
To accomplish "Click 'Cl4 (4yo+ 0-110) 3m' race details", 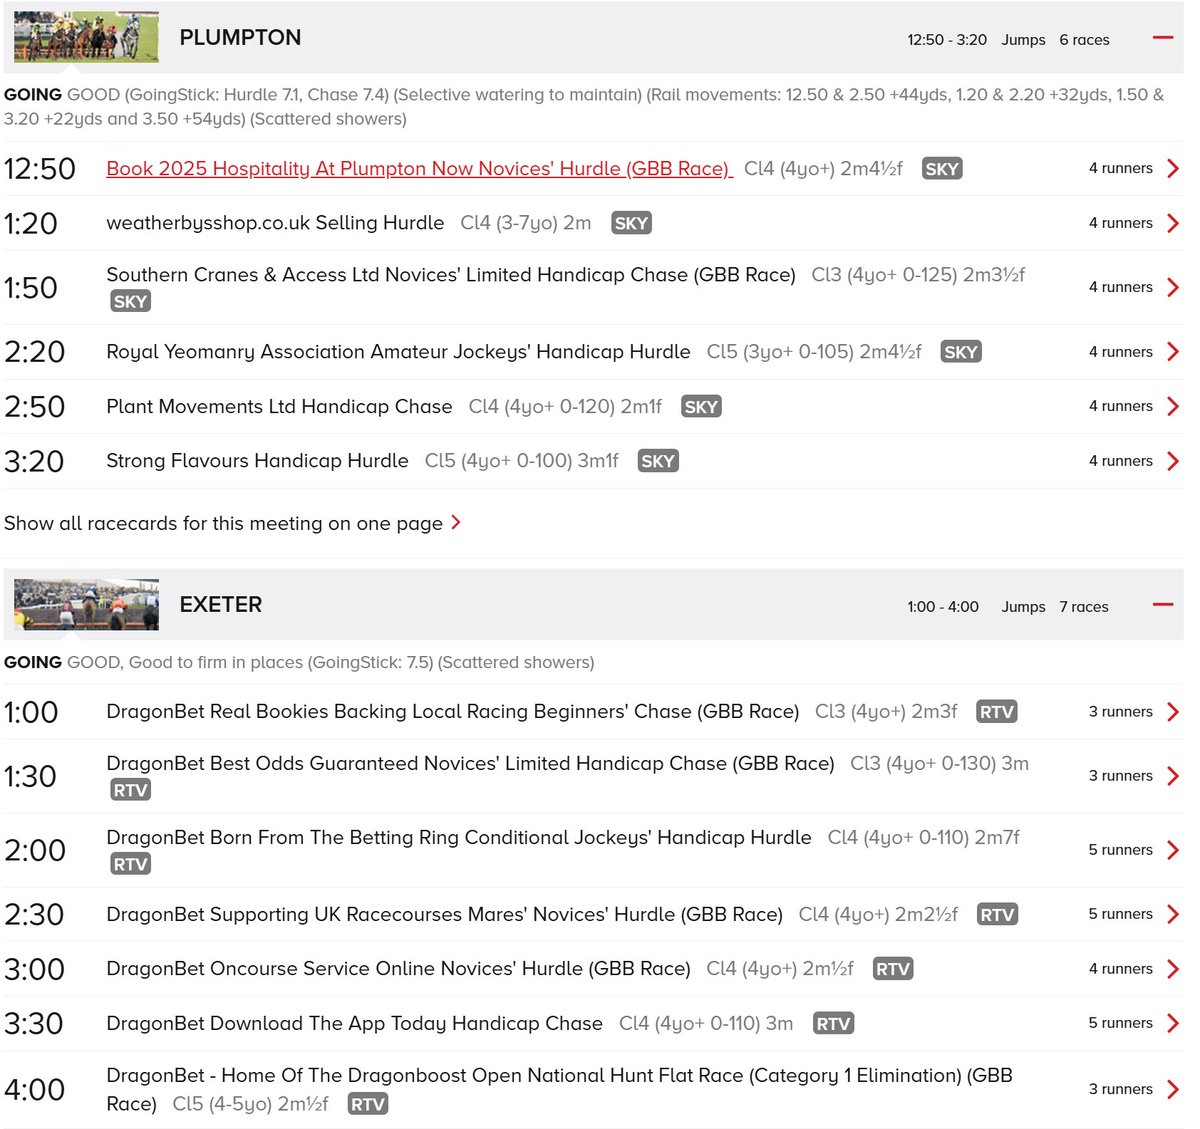I will 706,1024.
